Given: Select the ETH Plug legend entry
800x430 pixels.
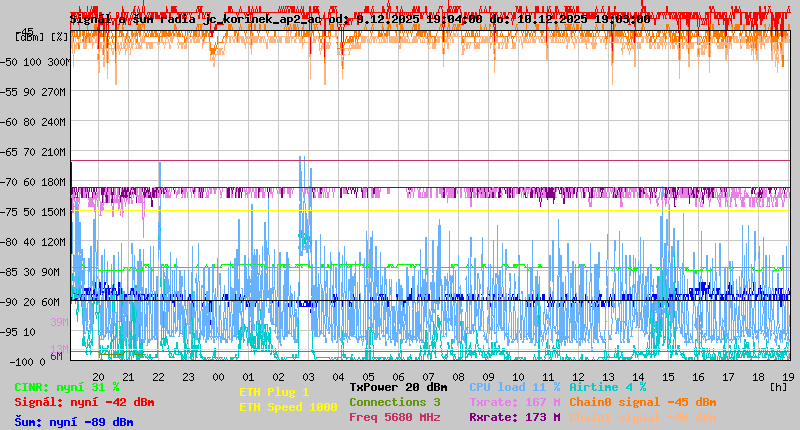Looking at the screenshot, I should pyautogui.click(x=274, y=392).
